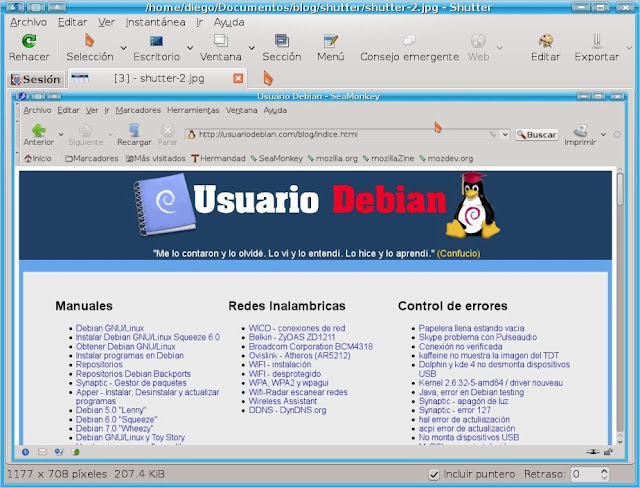
Task: Increase the Retraso delay stepper
Action: [604, 470]
